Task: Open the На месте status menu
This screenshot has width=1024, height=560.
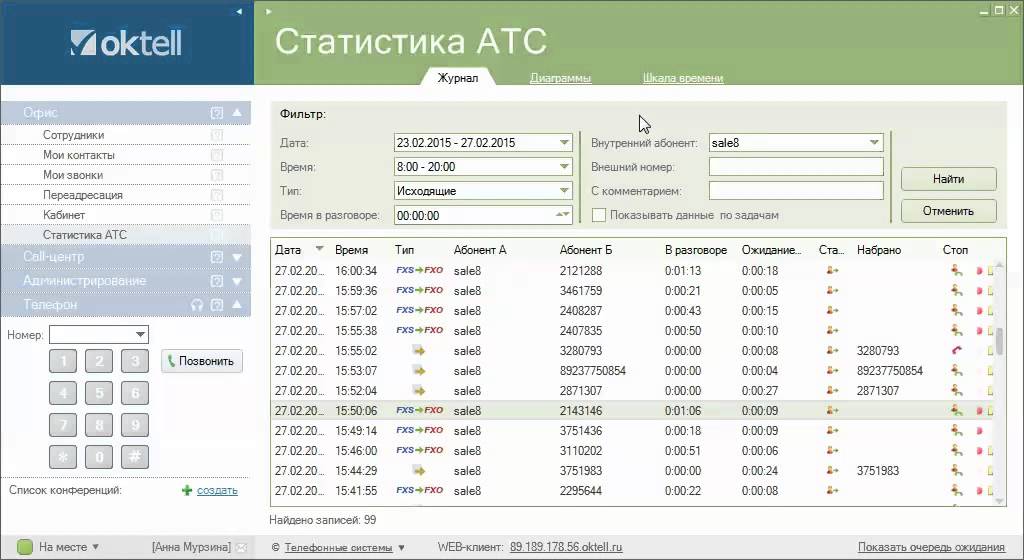Action: coord(69,547)
